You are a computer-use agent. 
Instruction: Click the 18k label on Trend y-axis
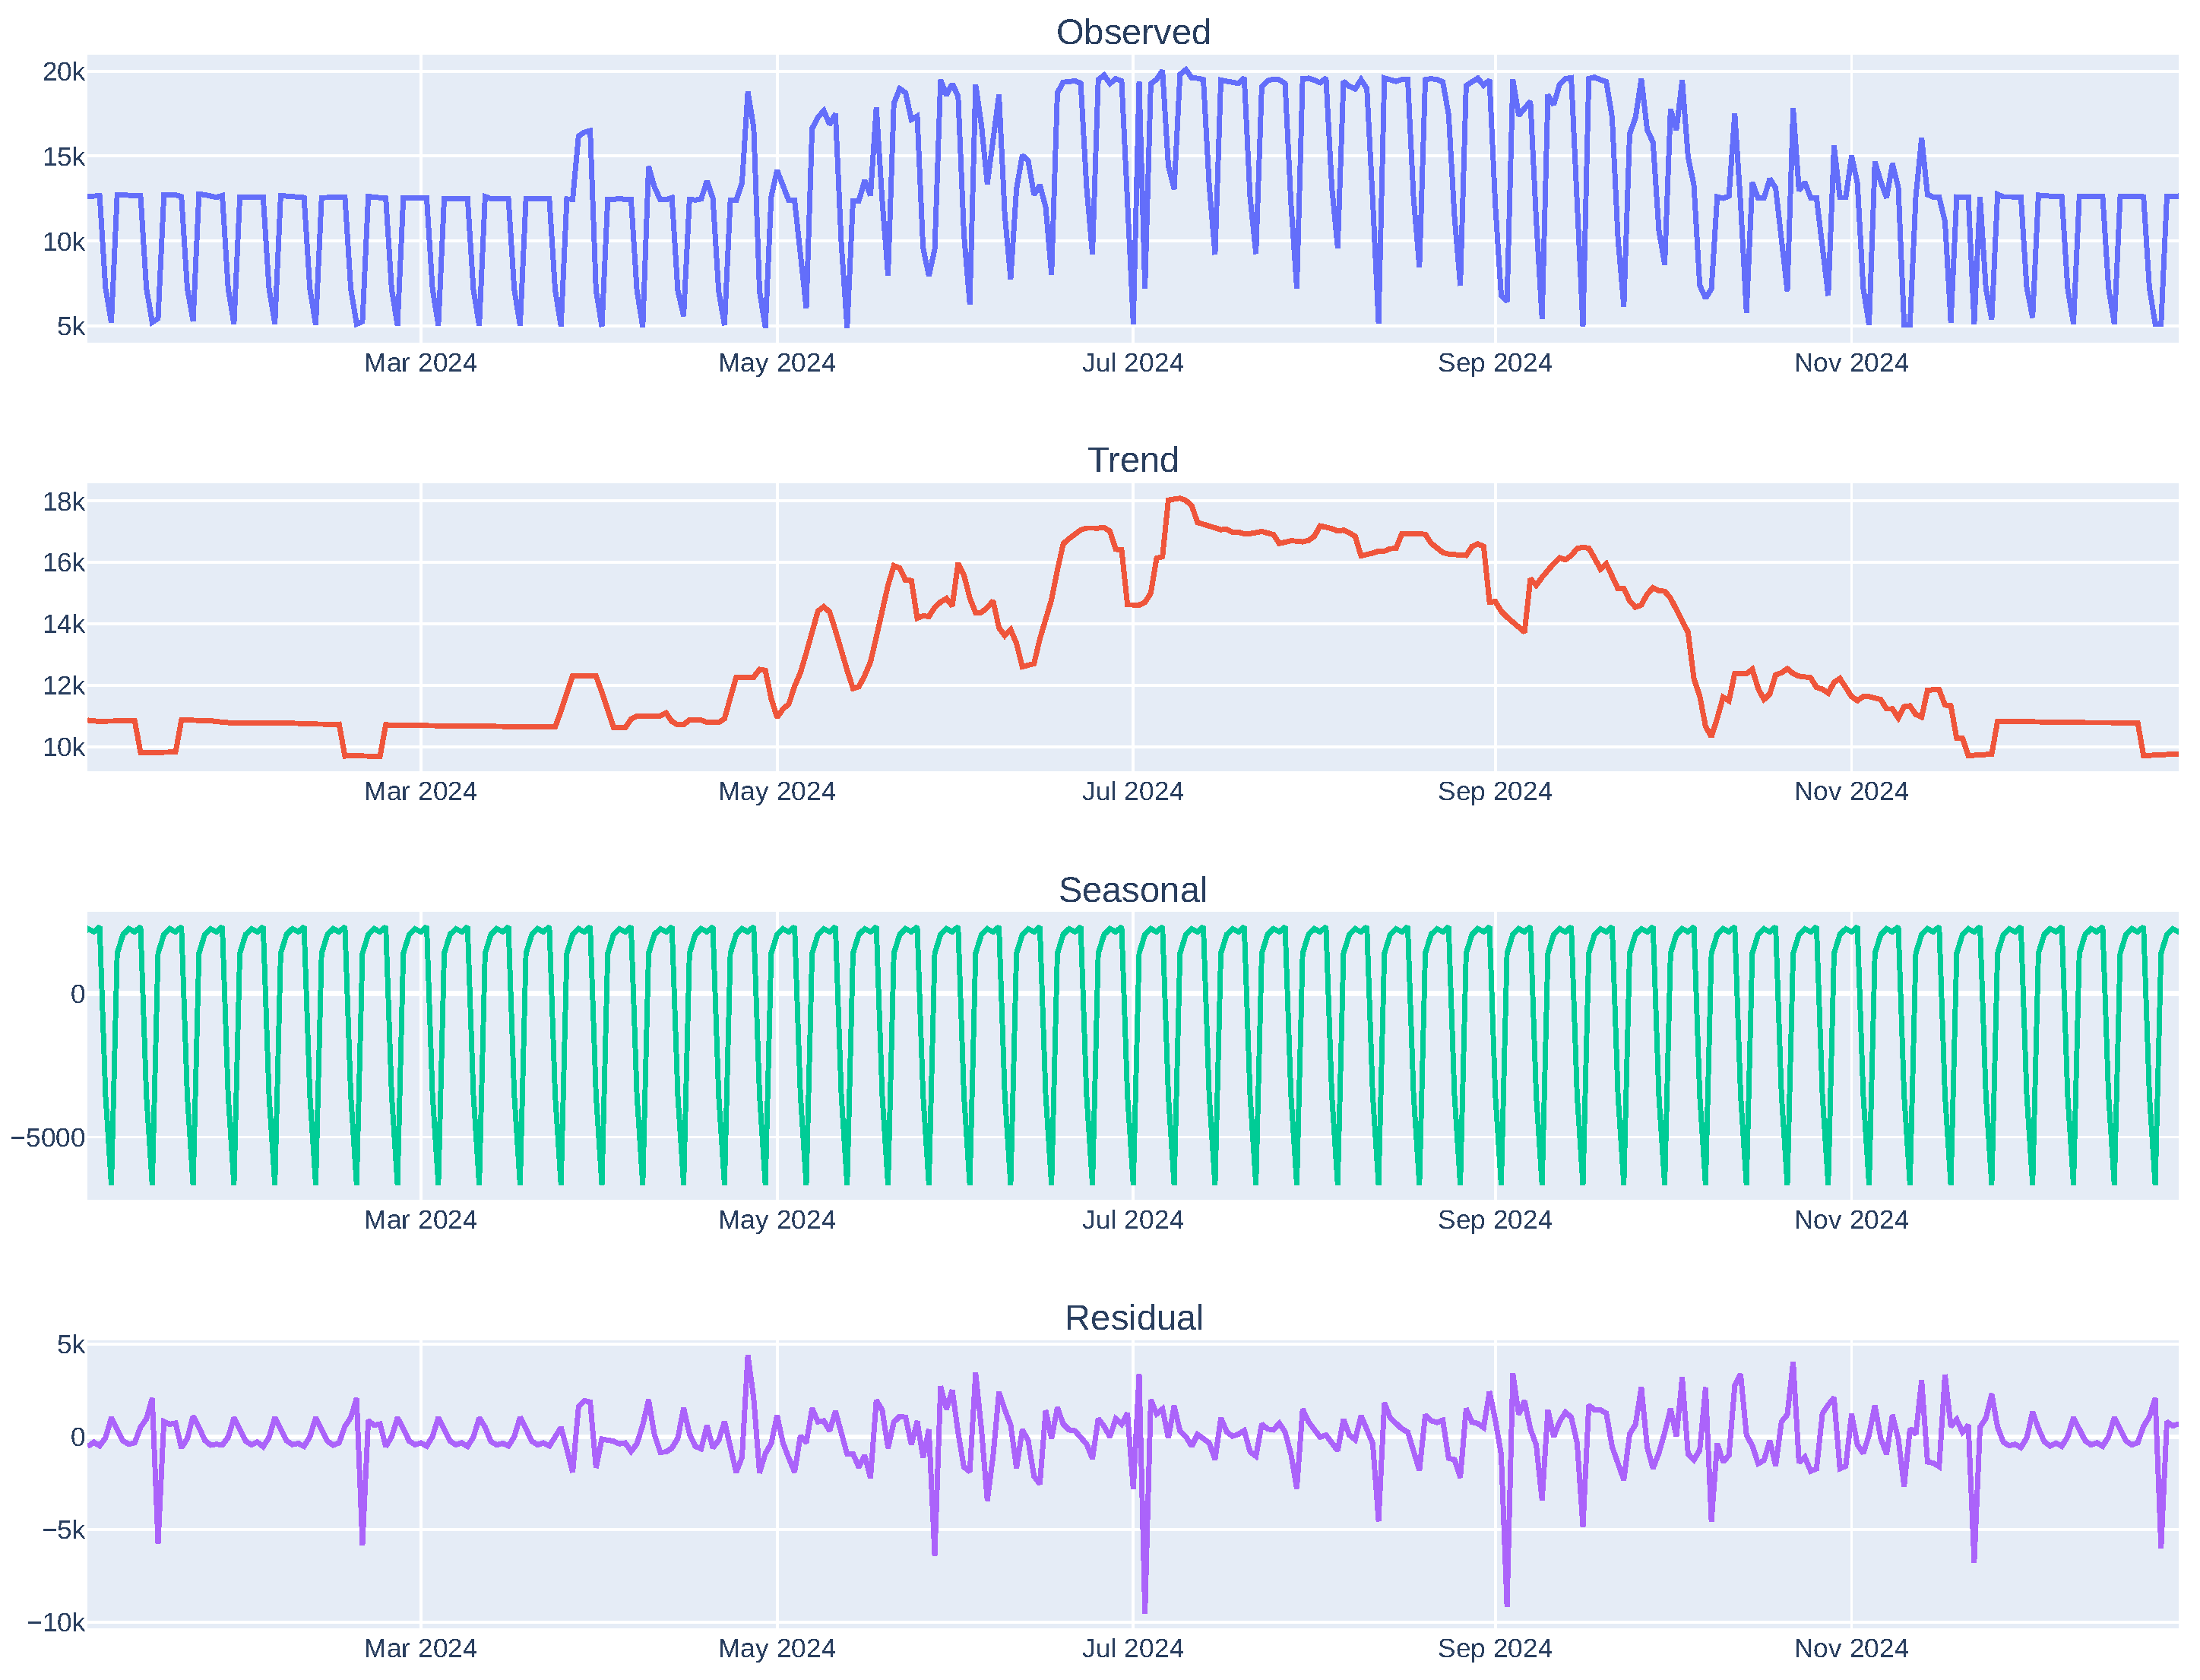(63, 502)
